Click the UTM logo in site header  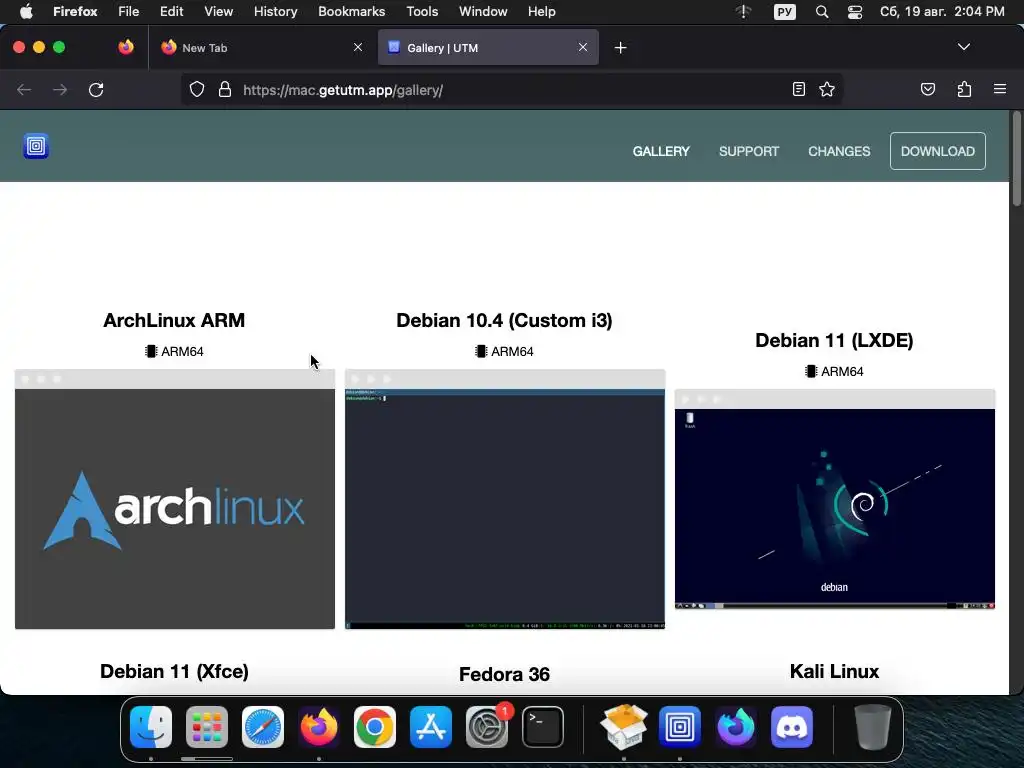[36, 146]
